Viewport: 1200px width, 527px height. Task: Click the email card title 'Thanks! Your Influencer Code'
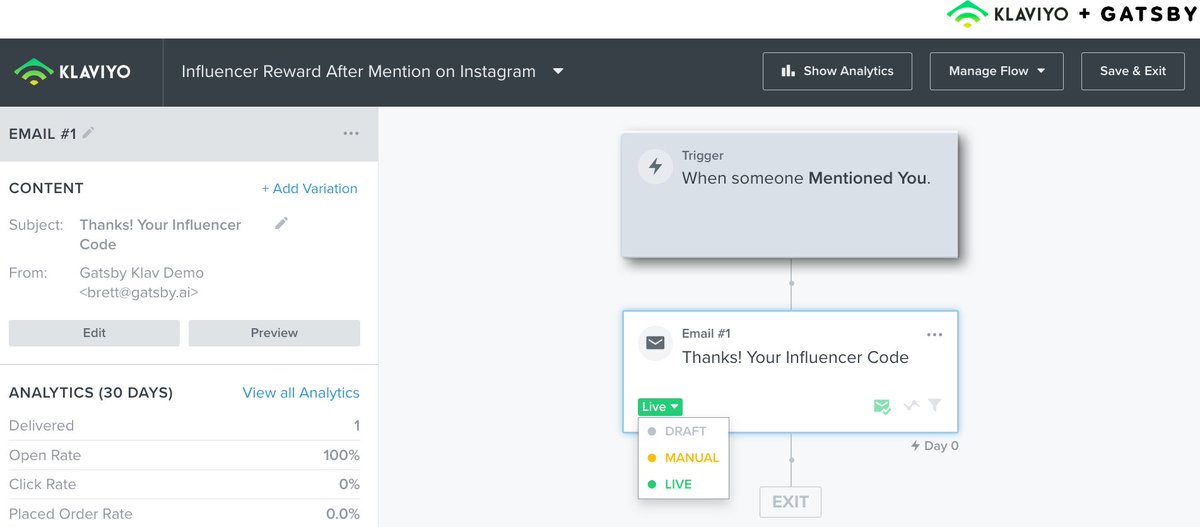tap(795, 357)
